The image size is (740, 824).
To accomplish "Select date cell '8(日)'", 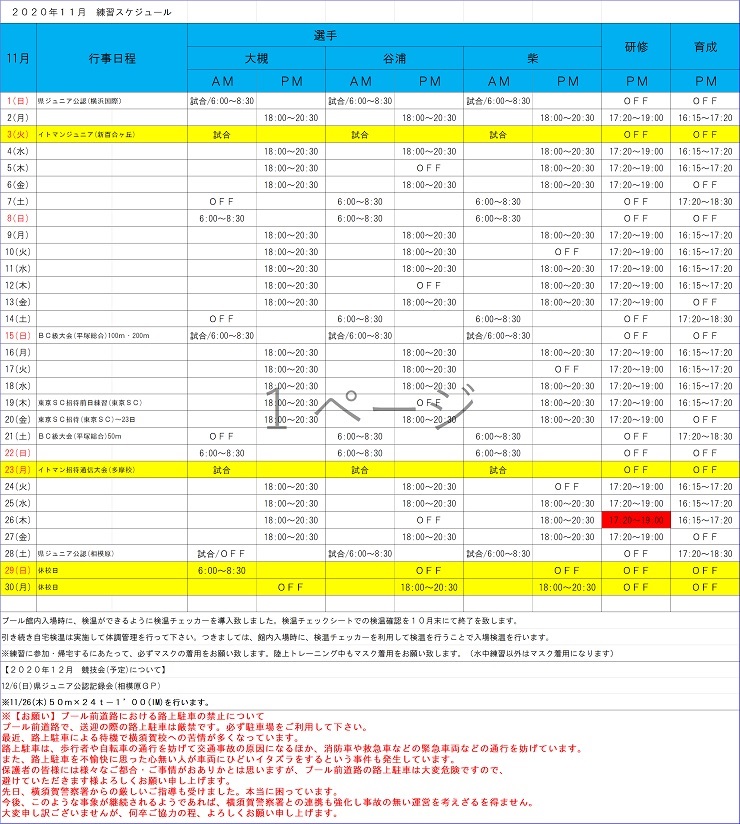I will (18, 218).
